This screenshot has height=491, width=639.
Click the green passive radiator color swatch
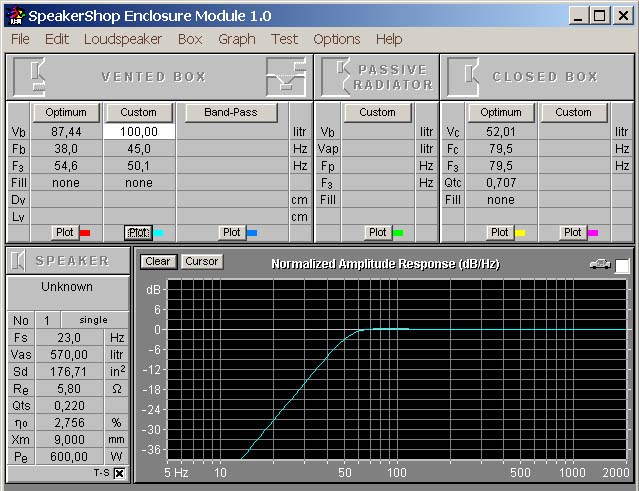(398, 233)
